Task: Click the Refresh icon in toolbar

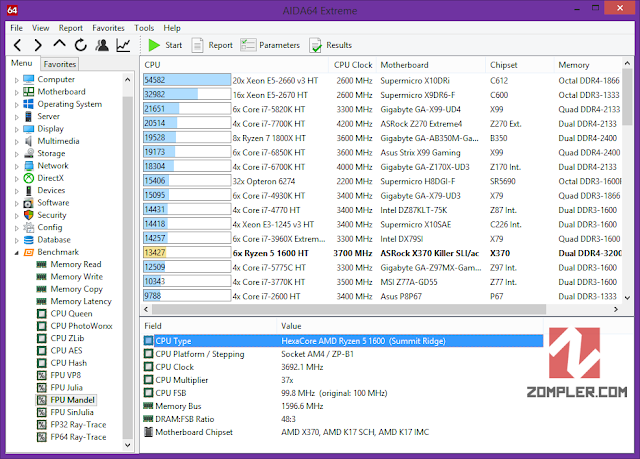Action: point(81,45)
